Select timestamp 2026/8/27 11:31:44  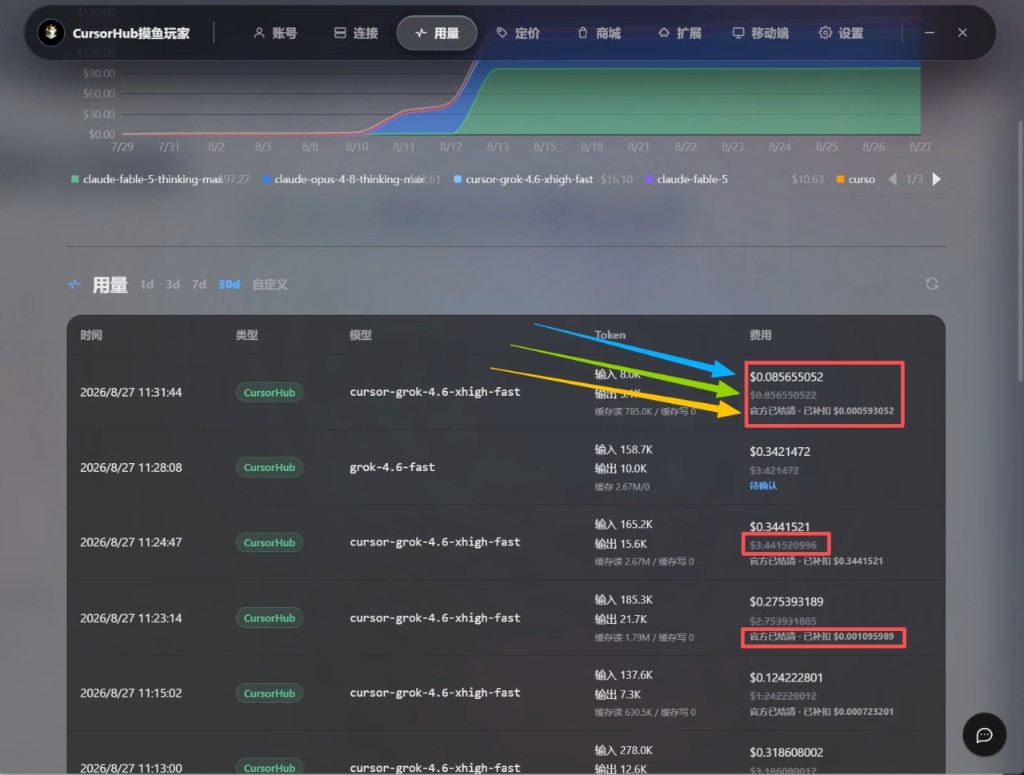coord(131,392)
